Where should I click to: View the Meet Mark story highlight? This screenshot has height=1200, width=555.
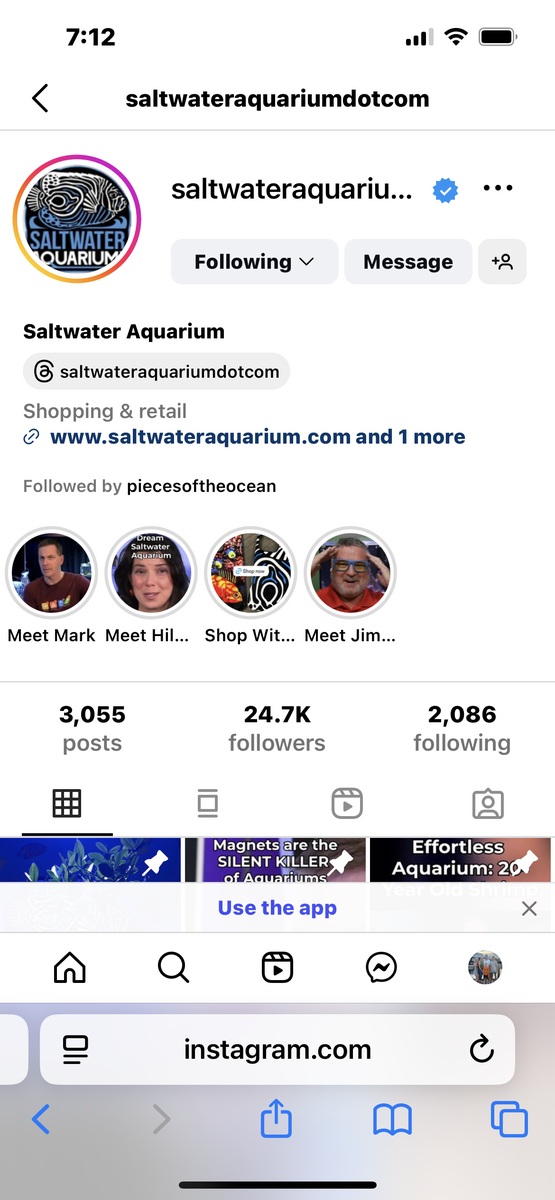coord(52,574)
